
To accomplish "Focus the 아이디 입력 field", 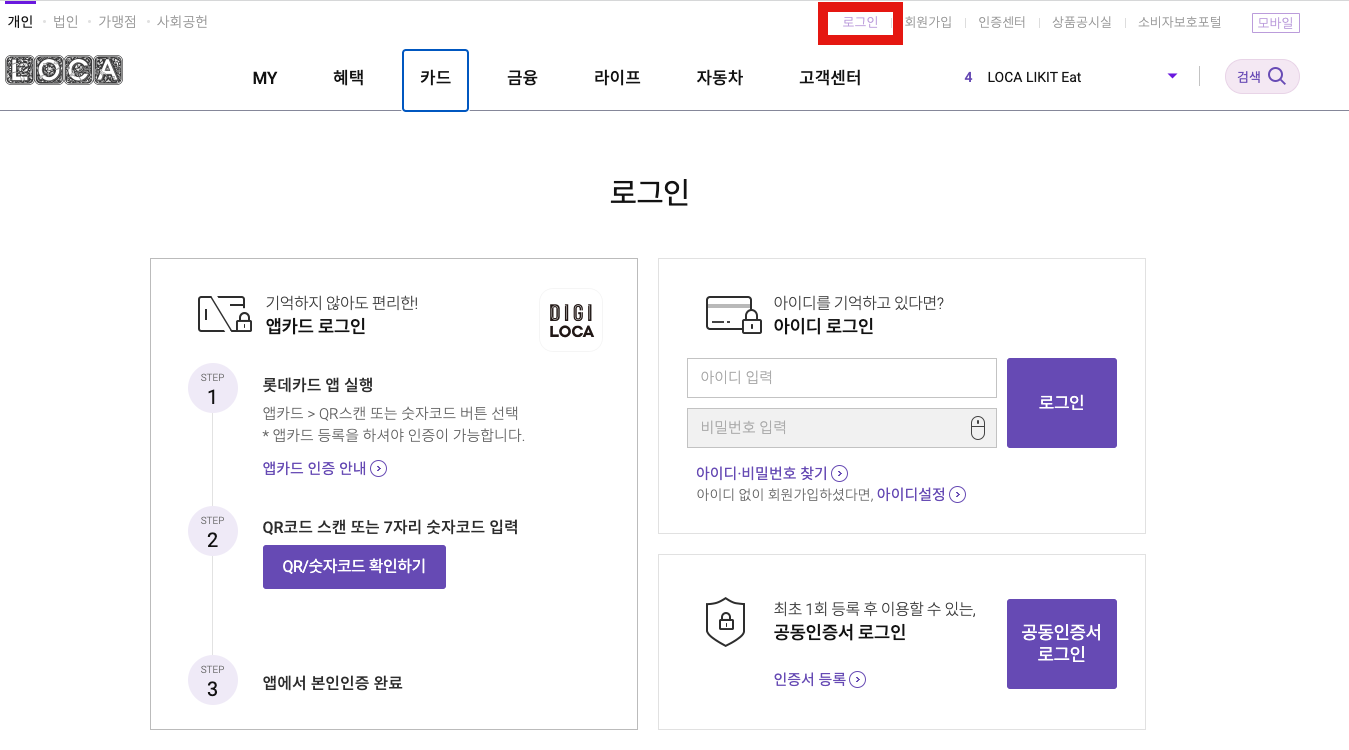I will (x=841, y=378).
